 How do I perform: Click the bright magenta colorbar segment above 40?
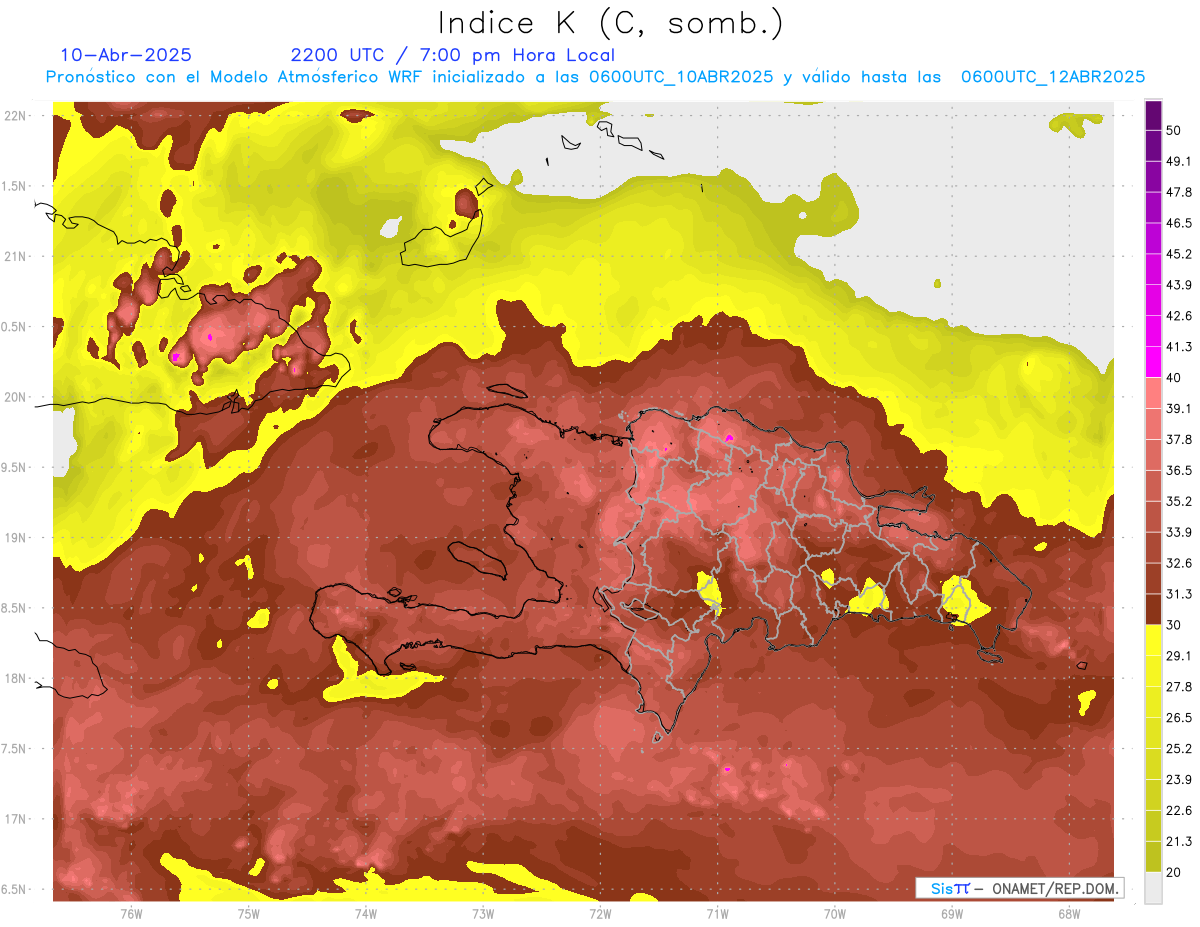point(1153,362)
